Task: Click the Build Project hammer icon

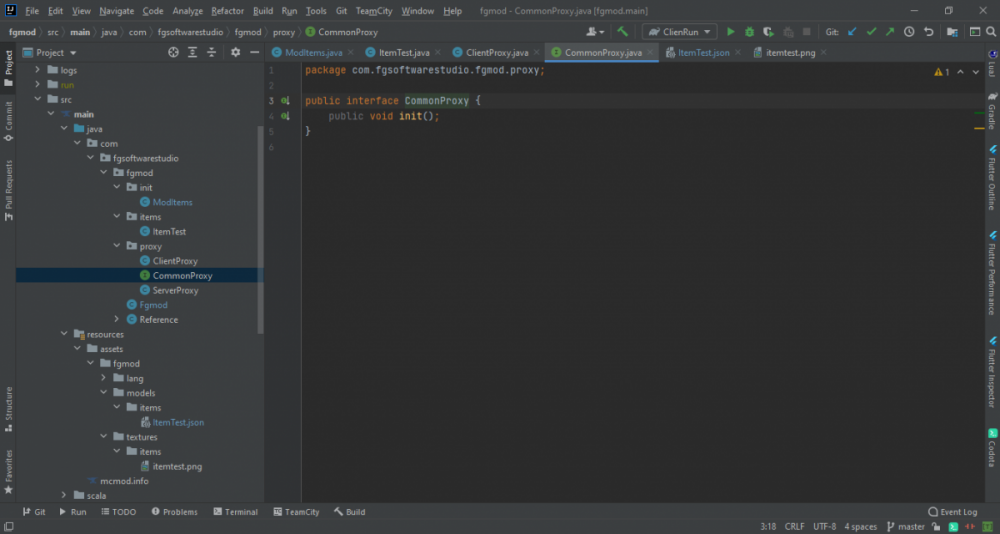Action: coord(622,32)
